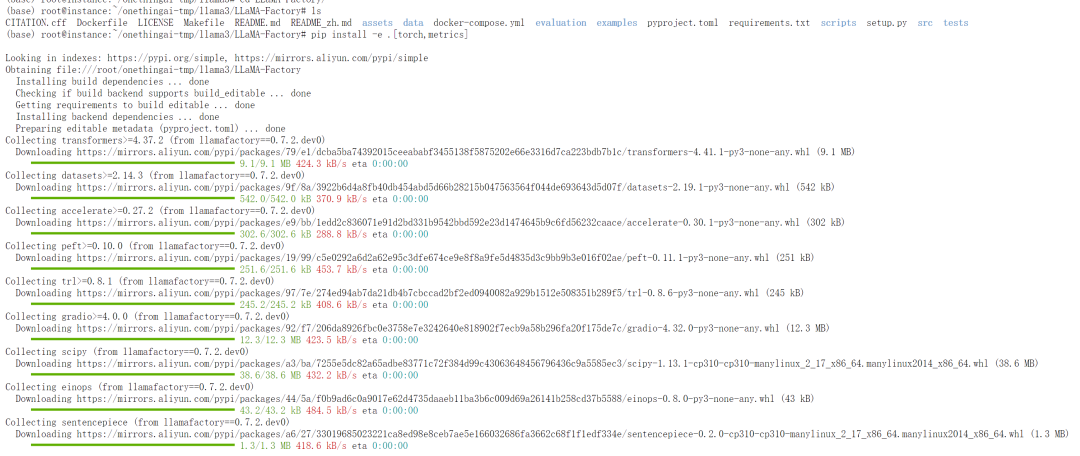
Task: Click the 'Obtaining file:///root' line
Action: coord(153,70)
